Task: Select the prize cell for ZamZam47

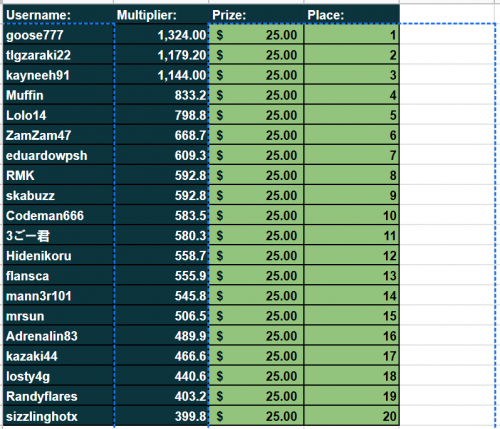Action: (x=256, y=135)
